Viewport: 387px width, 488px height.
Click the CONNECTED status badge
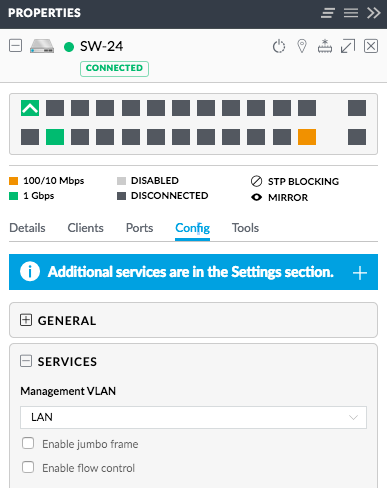click(114, 69)
